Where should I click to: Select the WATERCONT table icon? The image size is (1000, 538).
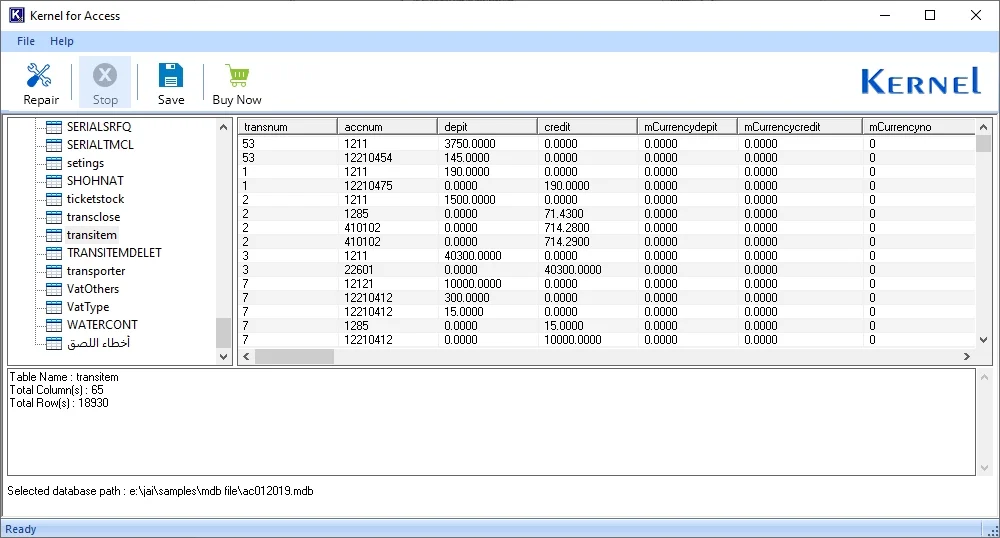(x=54, y=325)
